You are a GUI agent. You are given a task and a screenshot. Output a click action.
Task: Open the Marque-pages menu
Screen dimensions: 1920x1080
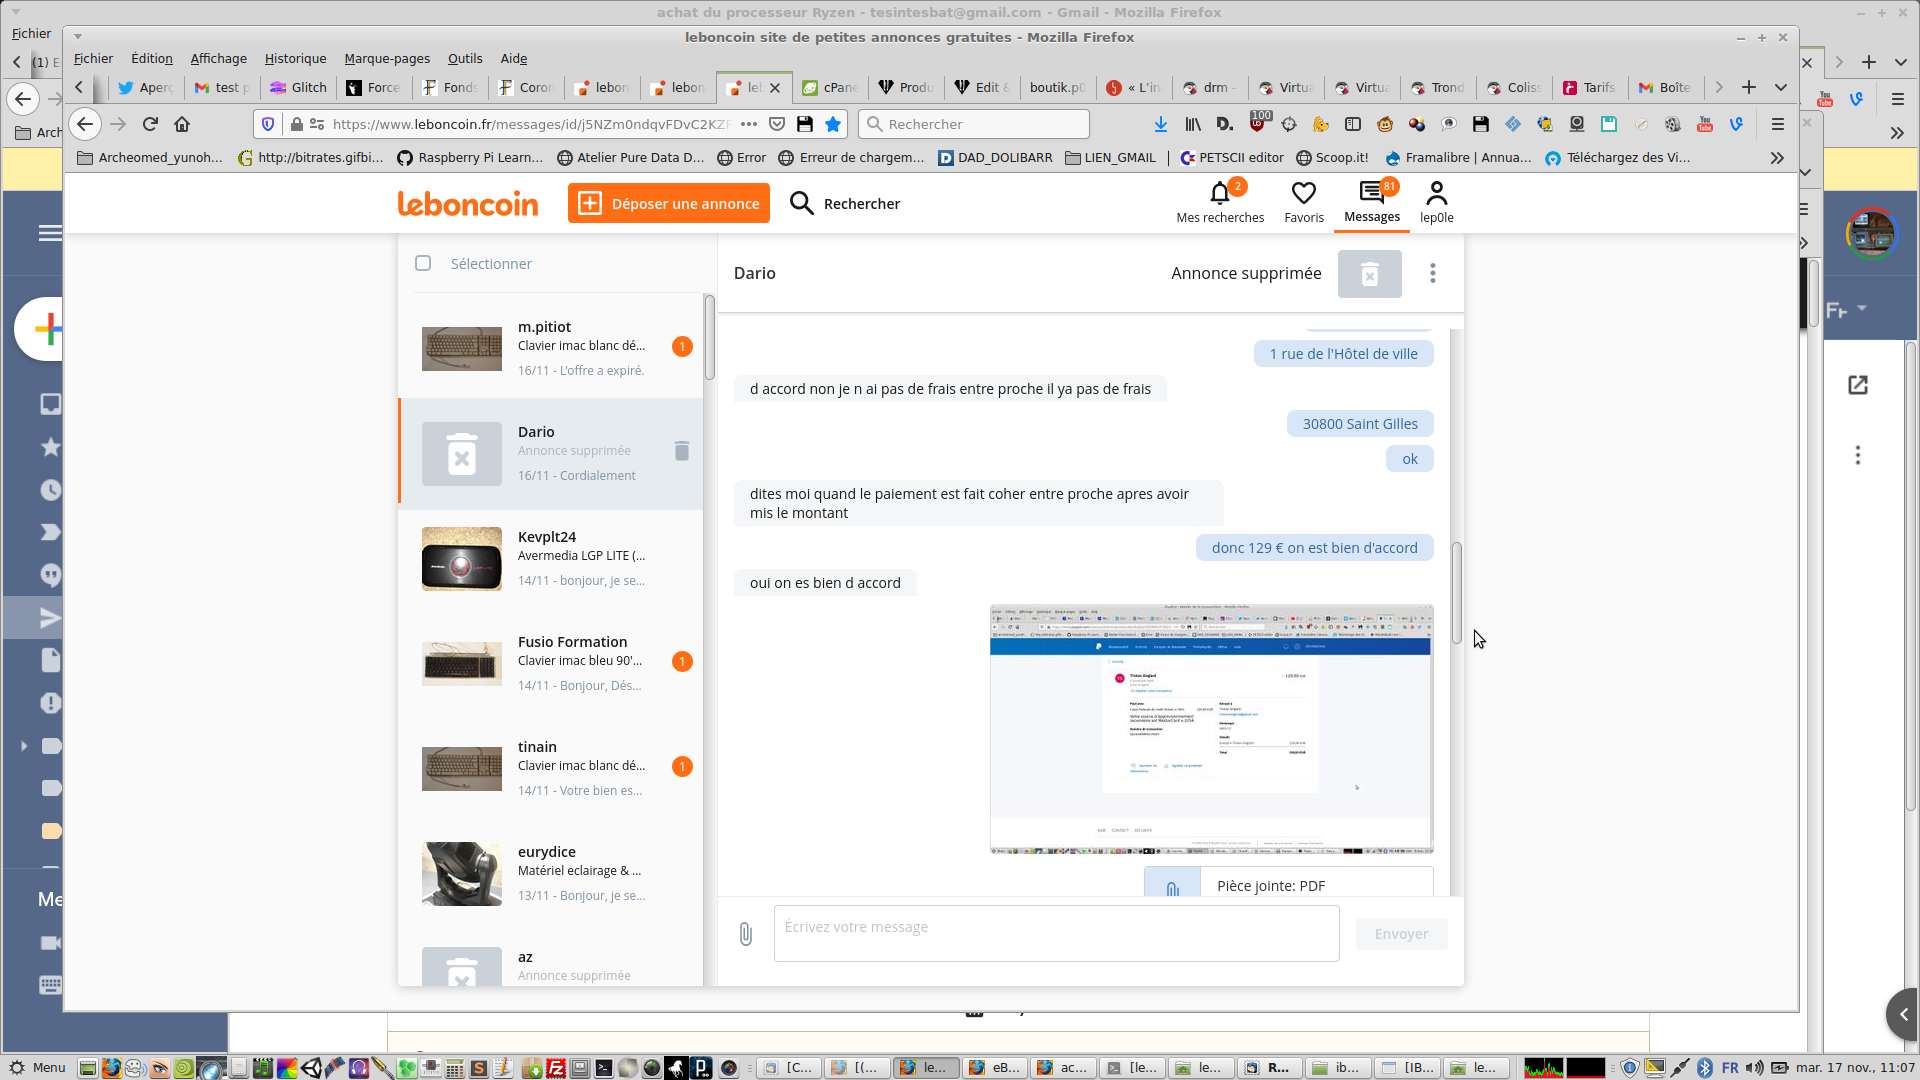387,59
